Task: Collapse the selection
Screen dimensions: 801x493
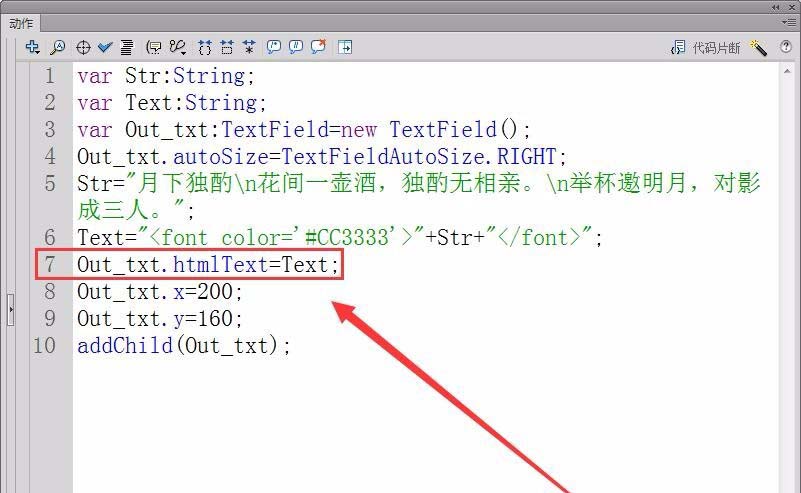Action: pos(227,48)
